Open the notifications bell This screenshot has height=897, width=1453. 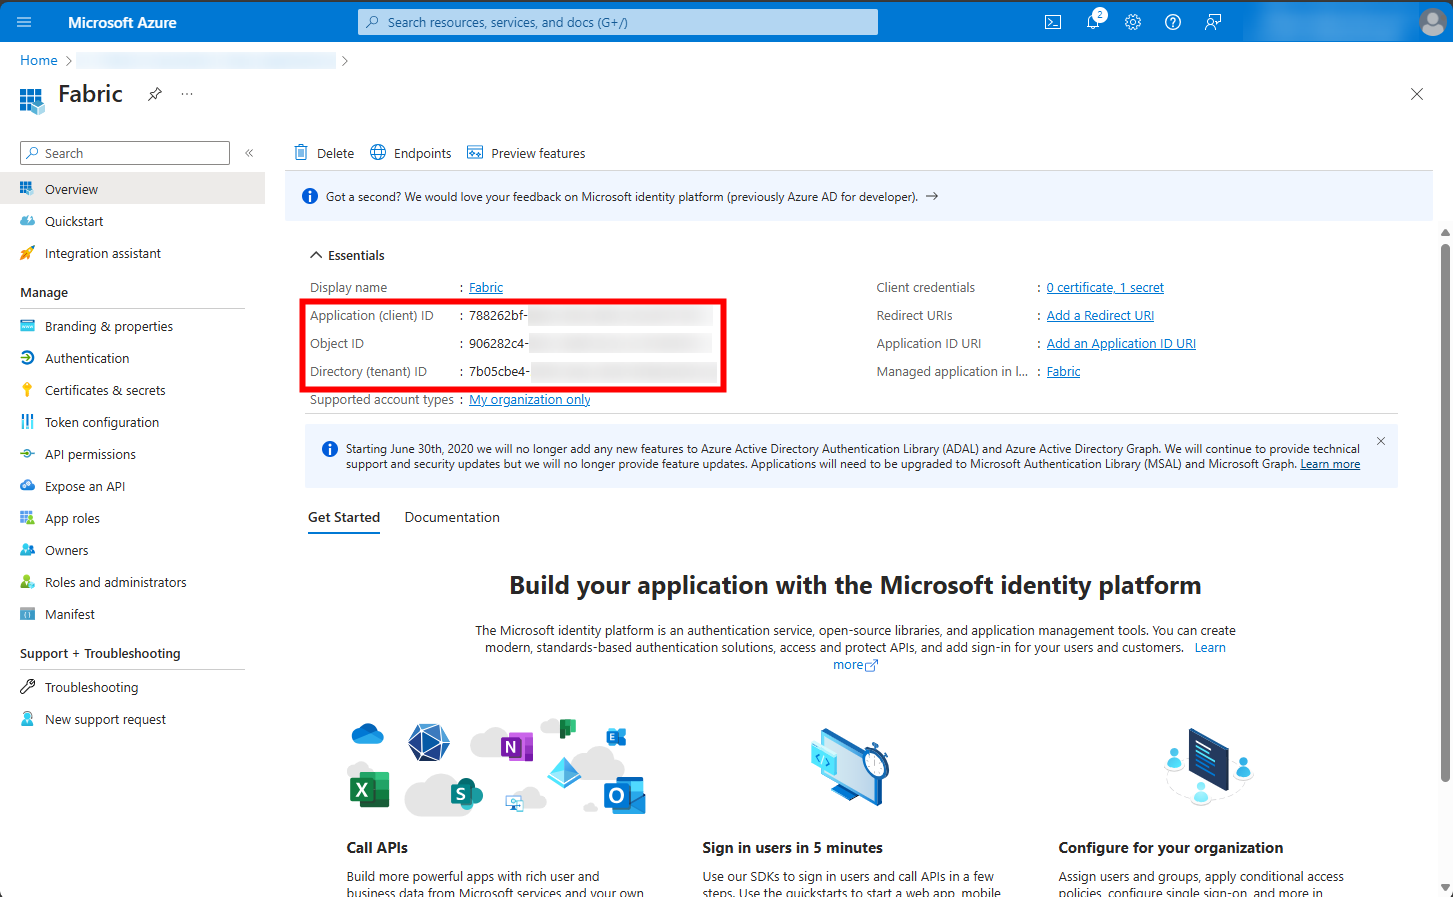(1093, 22)
